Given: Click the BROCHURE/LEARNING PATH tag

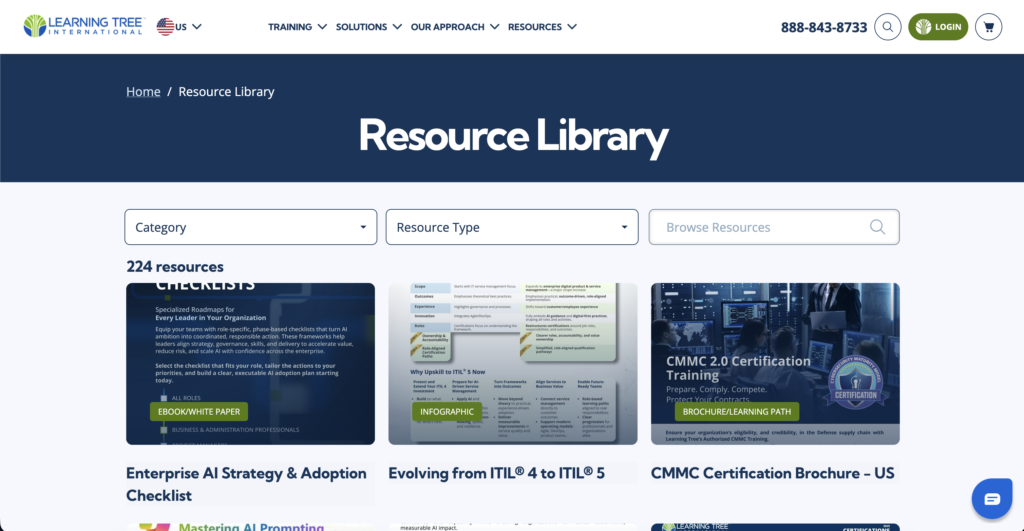Looking at the screenshot, I should point(737,411).
